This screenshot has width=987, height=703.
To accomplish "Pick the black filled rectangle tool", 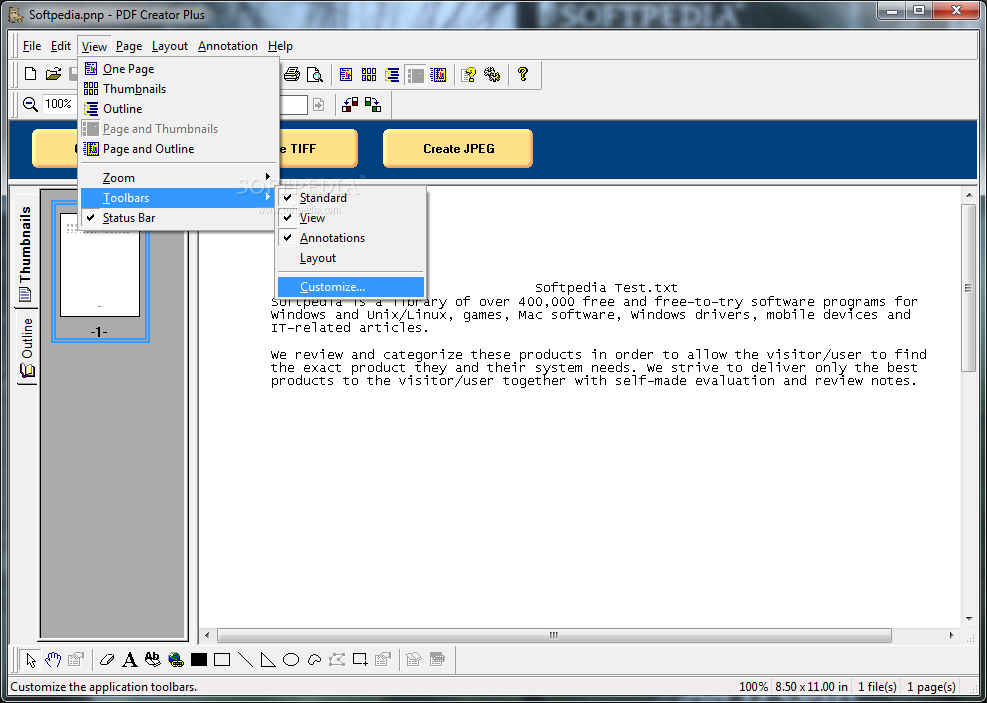I will [x=199, y=660].
